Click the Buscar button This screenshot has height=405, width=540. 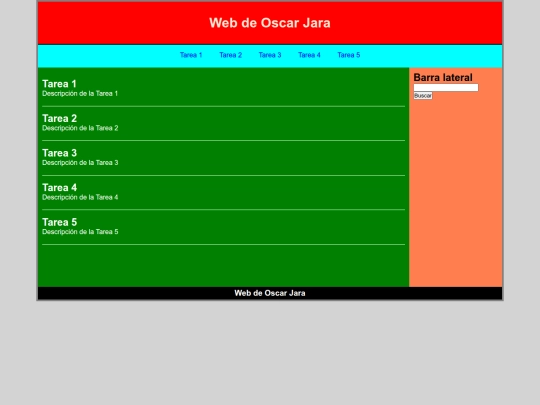tap(423, 96)
